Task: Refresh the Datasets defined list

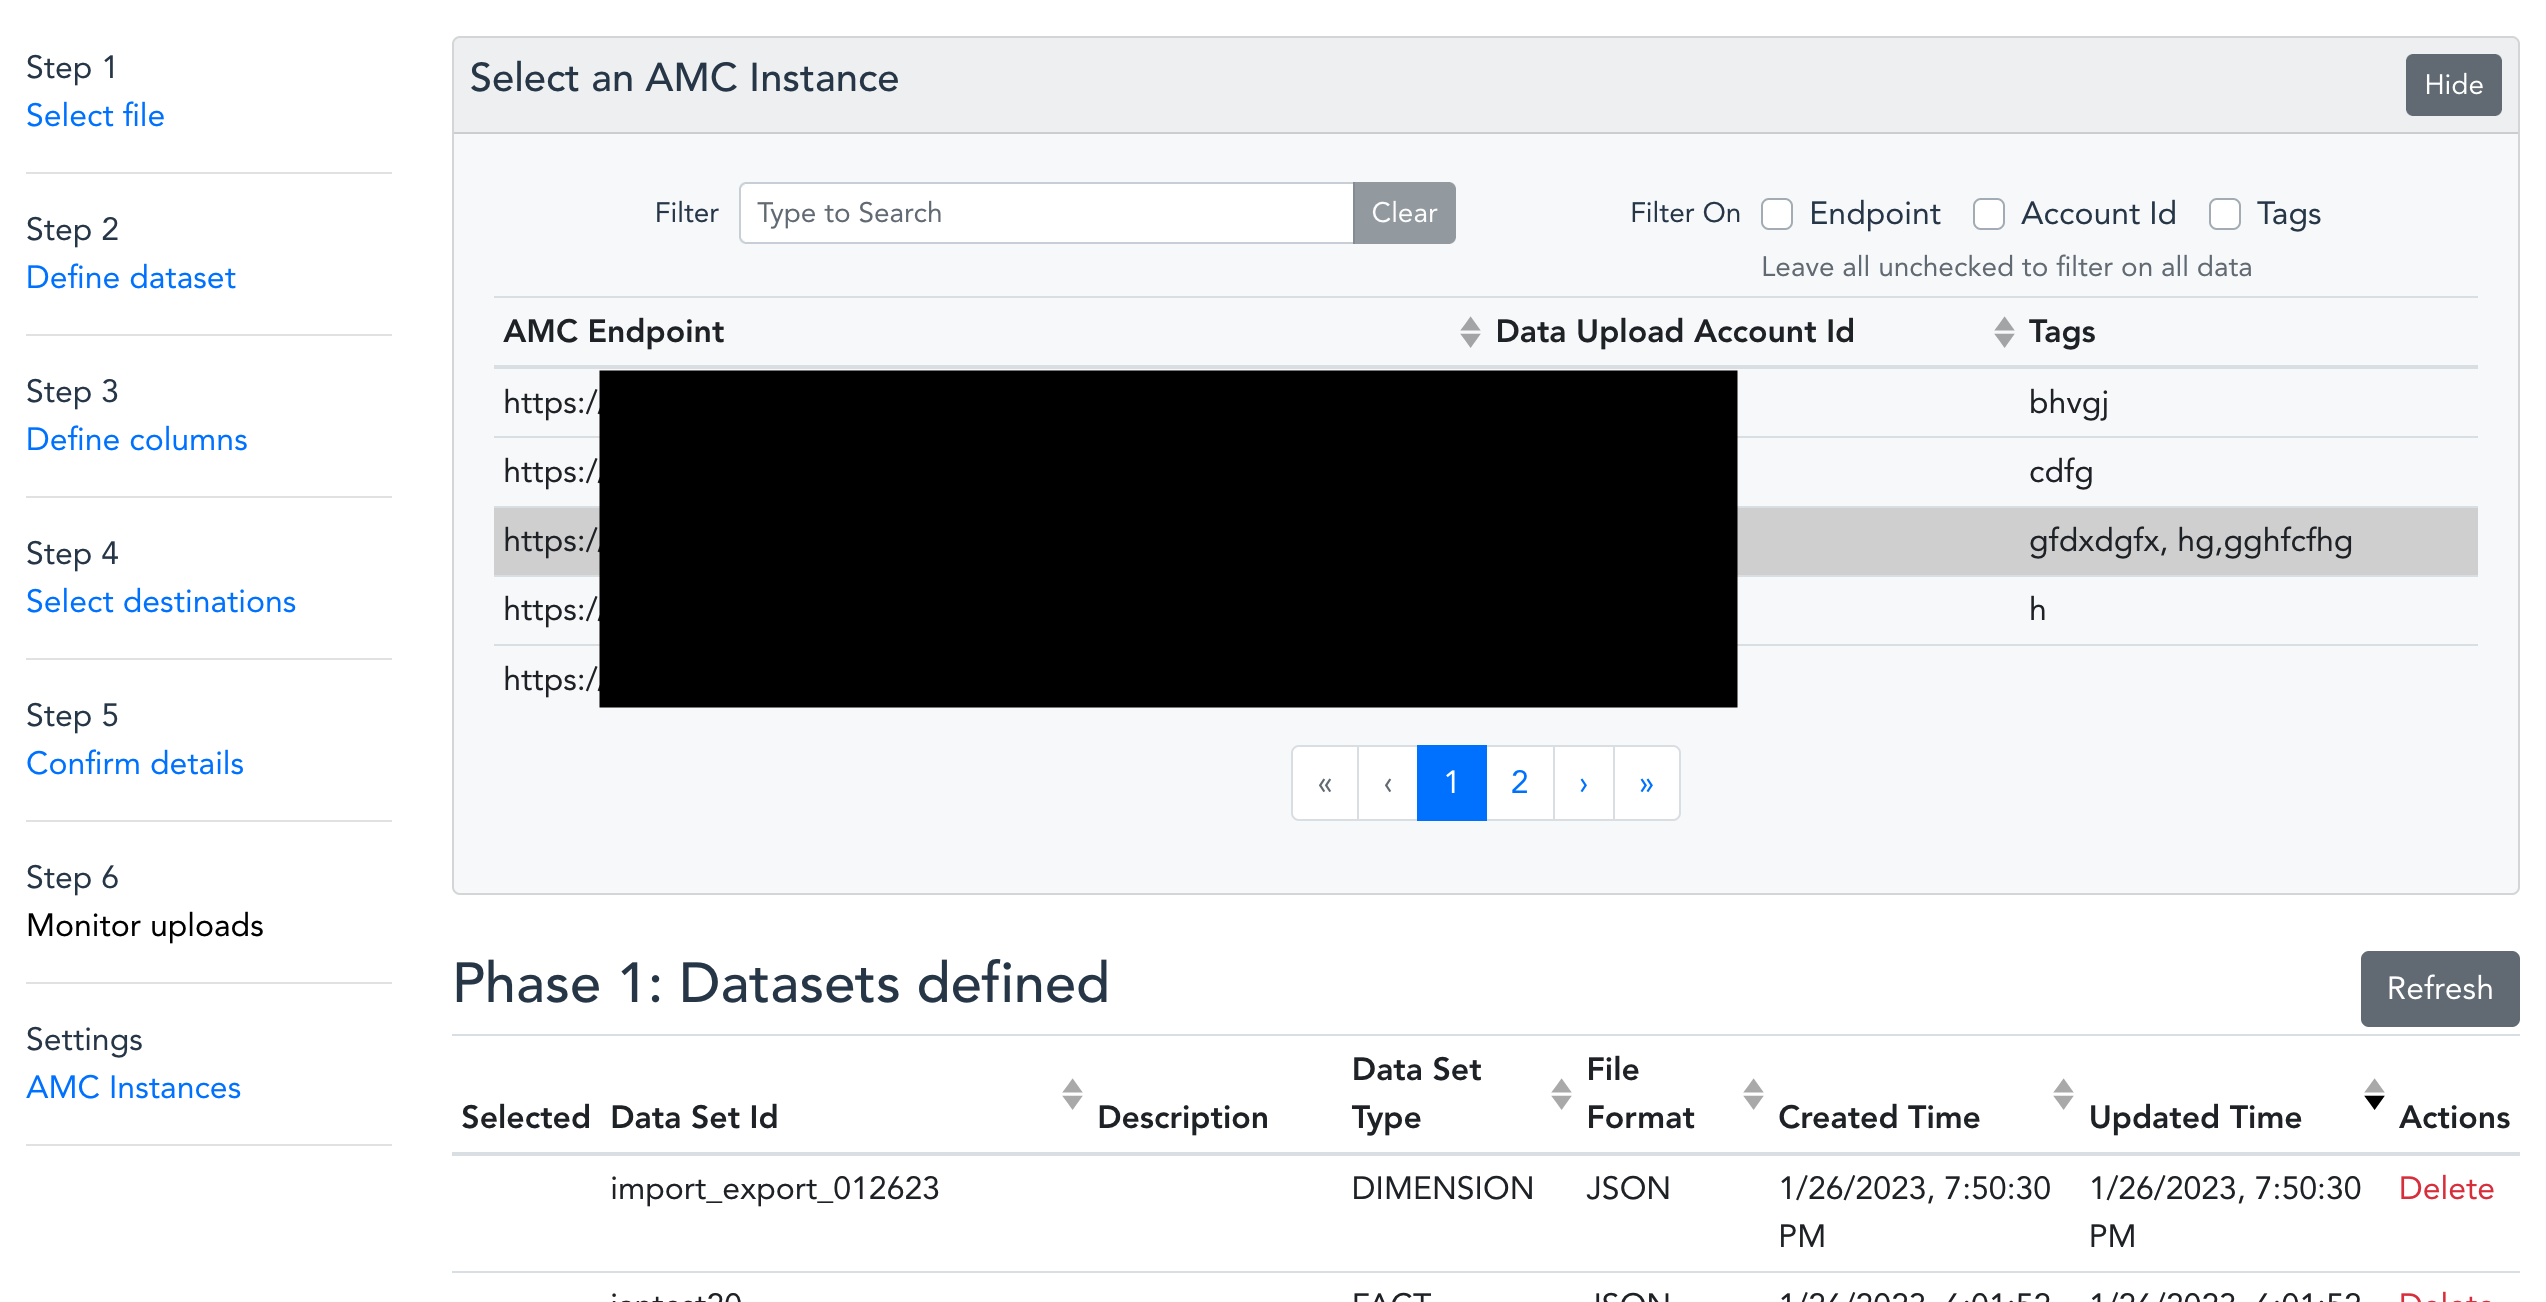Action: (x=2439, y=989)
